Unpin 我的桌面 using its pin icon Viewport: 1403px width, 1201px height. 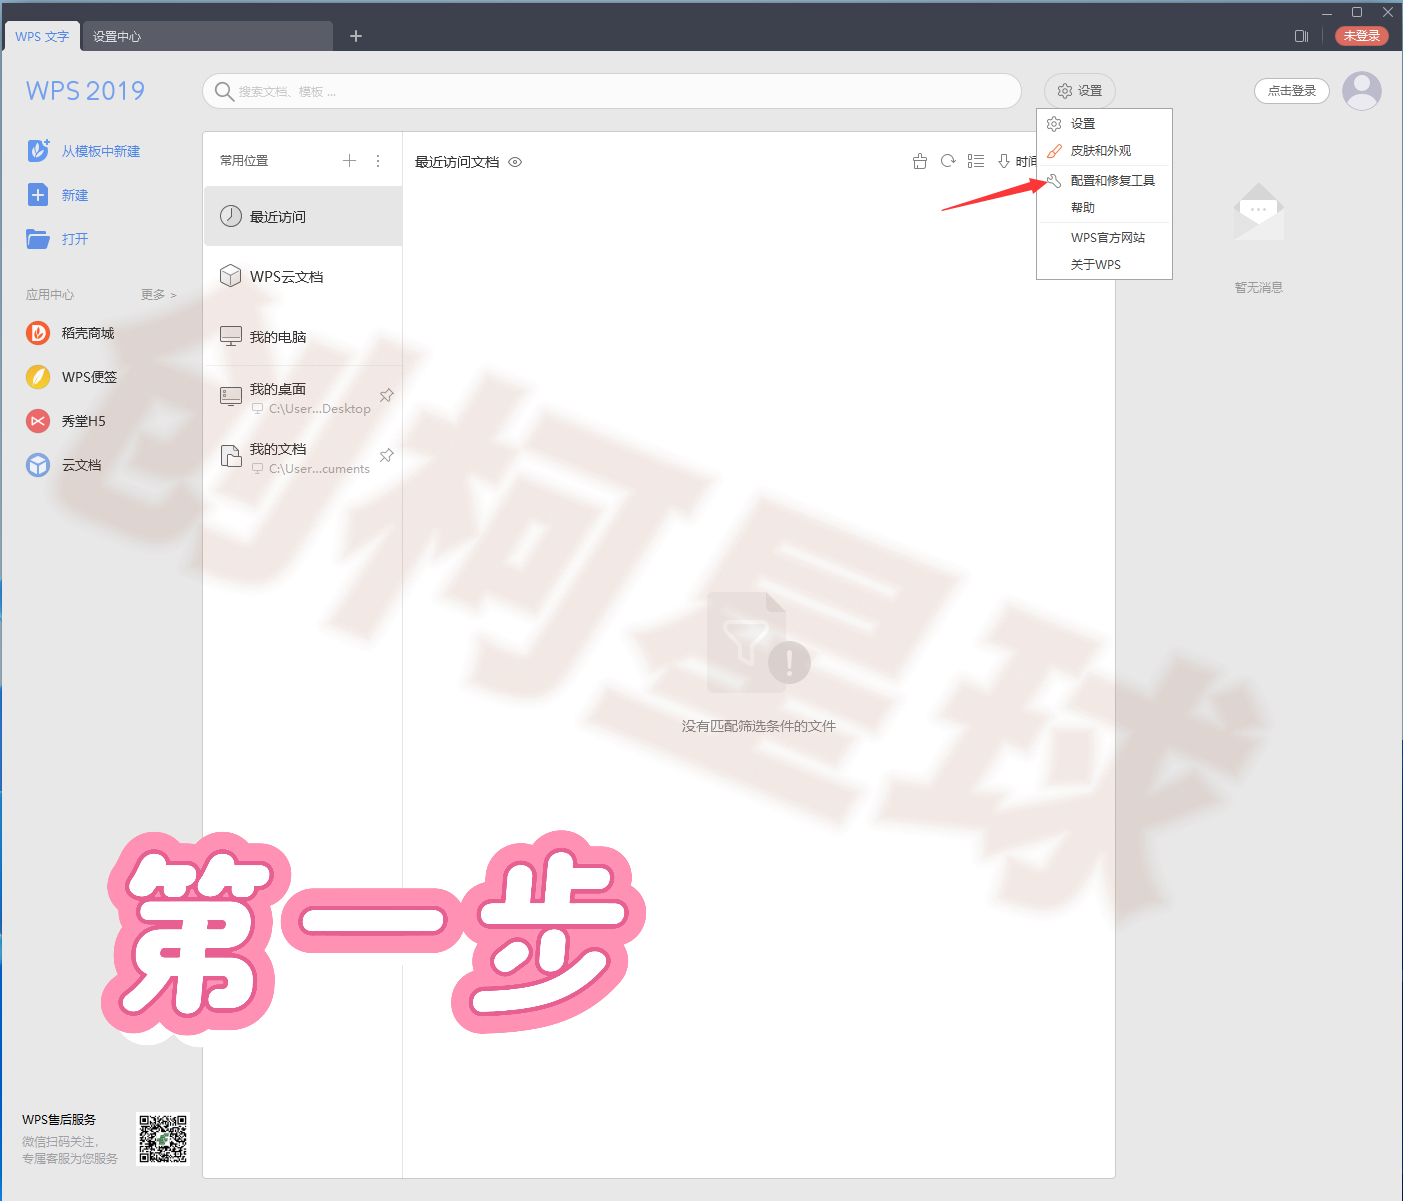click(387, 396)
